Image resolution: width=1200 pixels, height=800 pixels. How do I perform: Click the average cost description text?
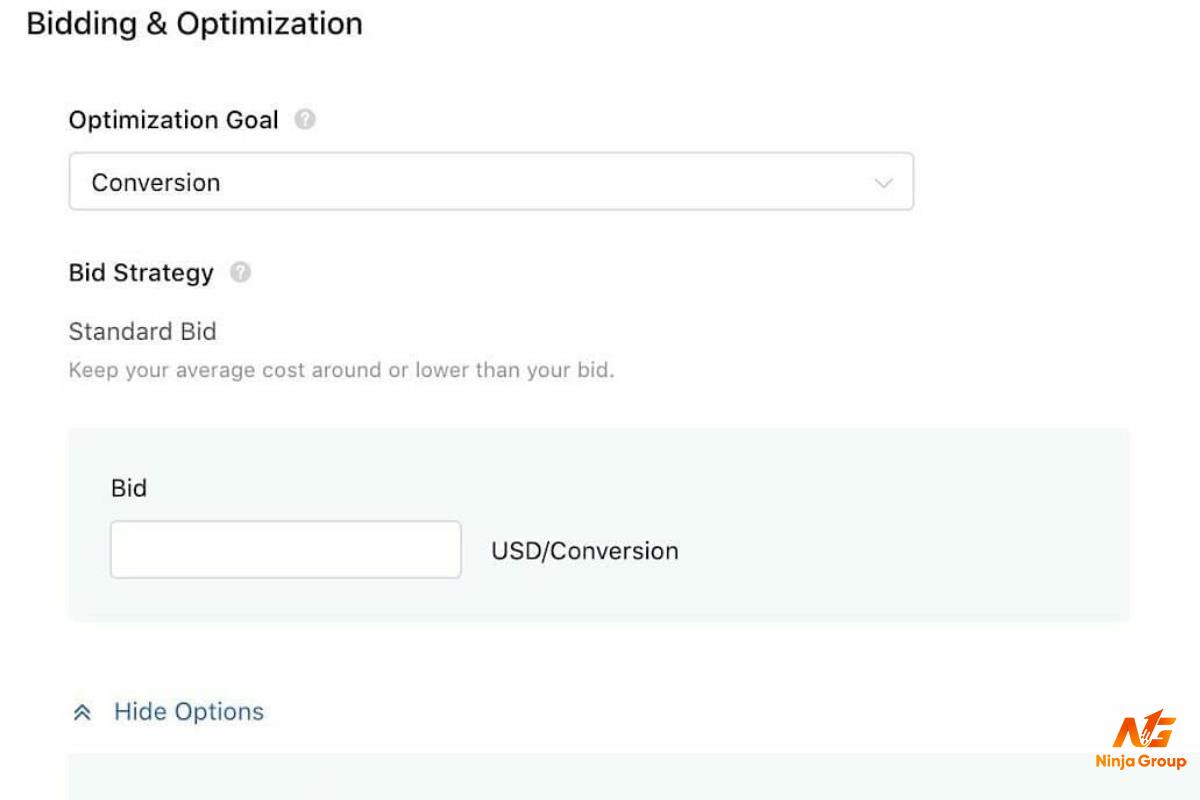[x=341, y=370]
